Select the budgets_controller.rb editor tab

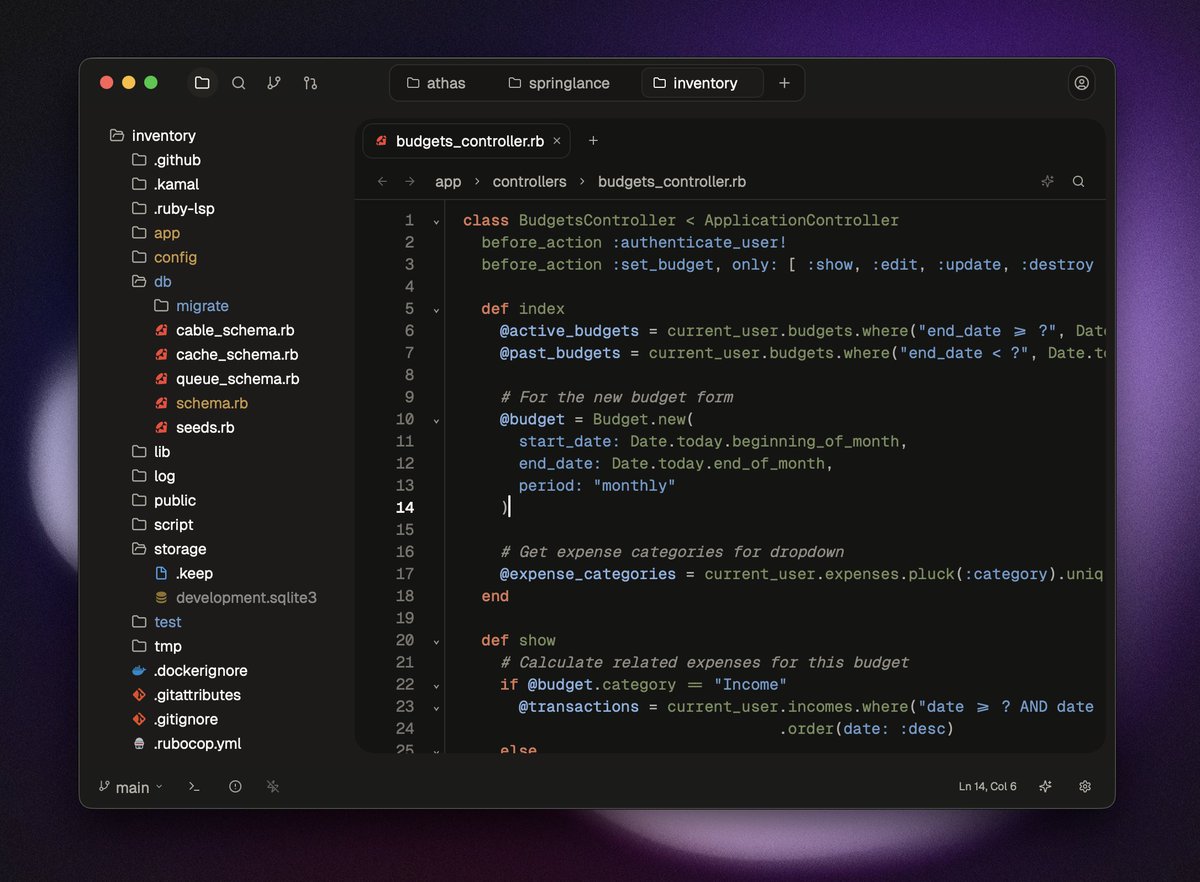pos(466,141)
